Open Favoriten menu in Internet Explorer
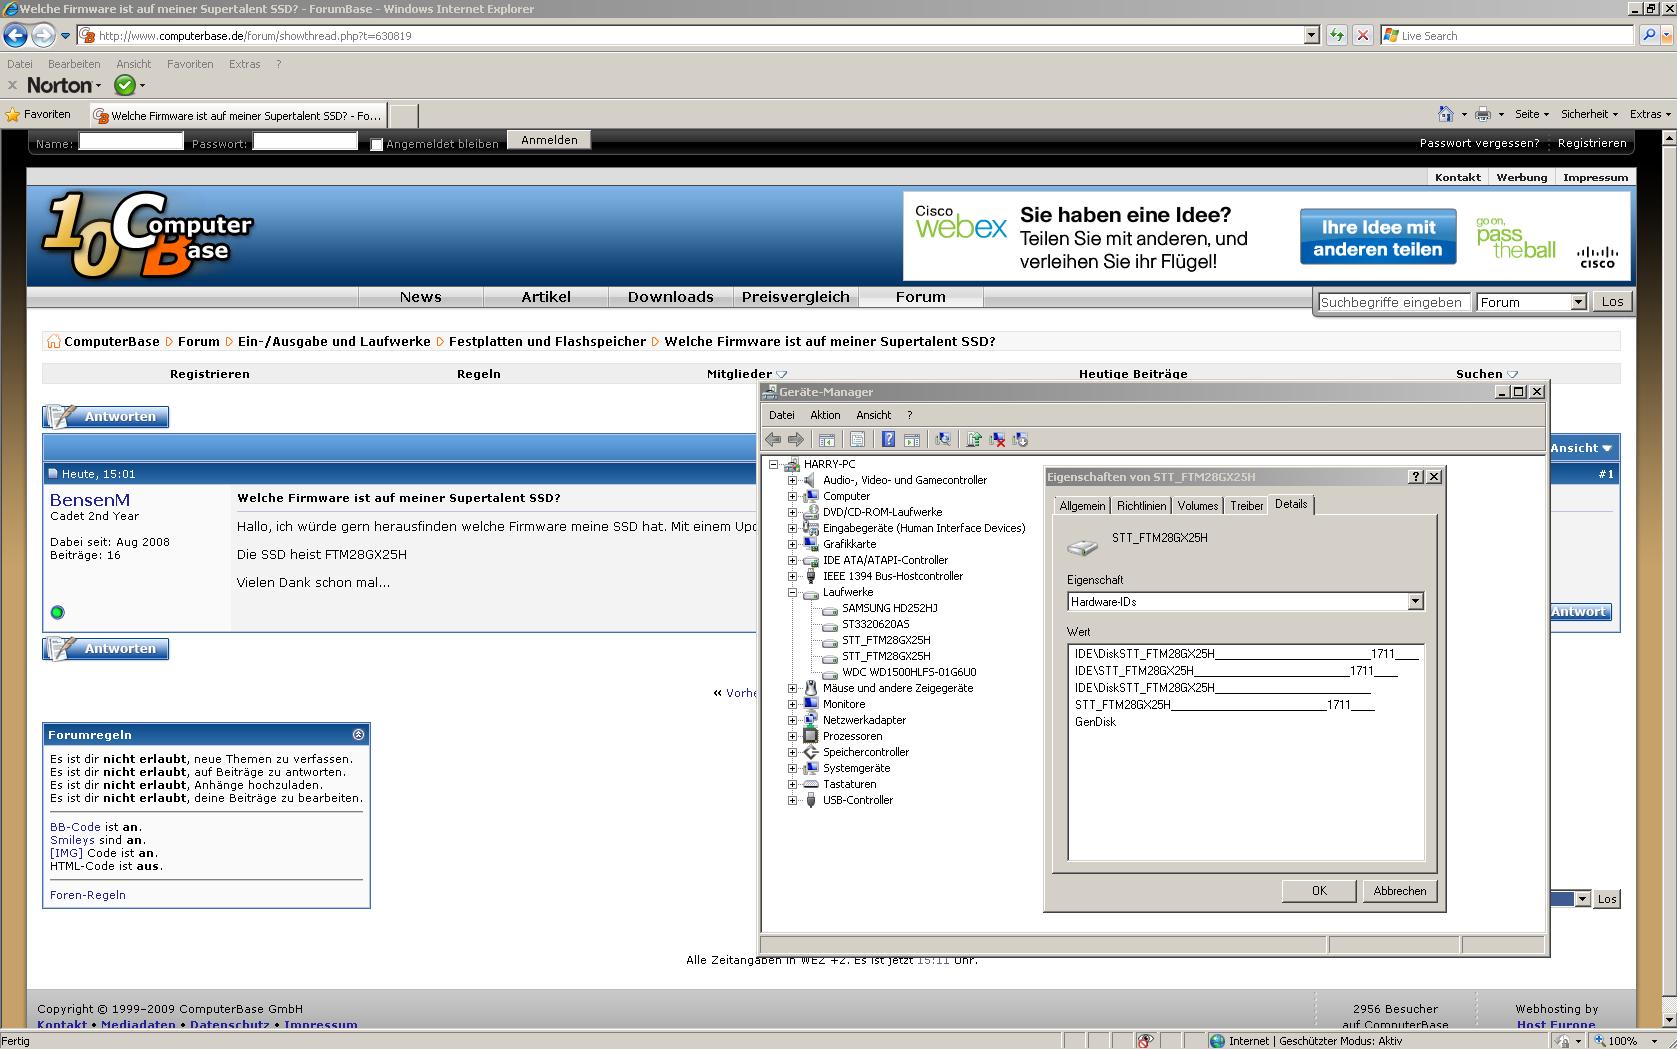1677x1050 pixels. click(190, 64)
